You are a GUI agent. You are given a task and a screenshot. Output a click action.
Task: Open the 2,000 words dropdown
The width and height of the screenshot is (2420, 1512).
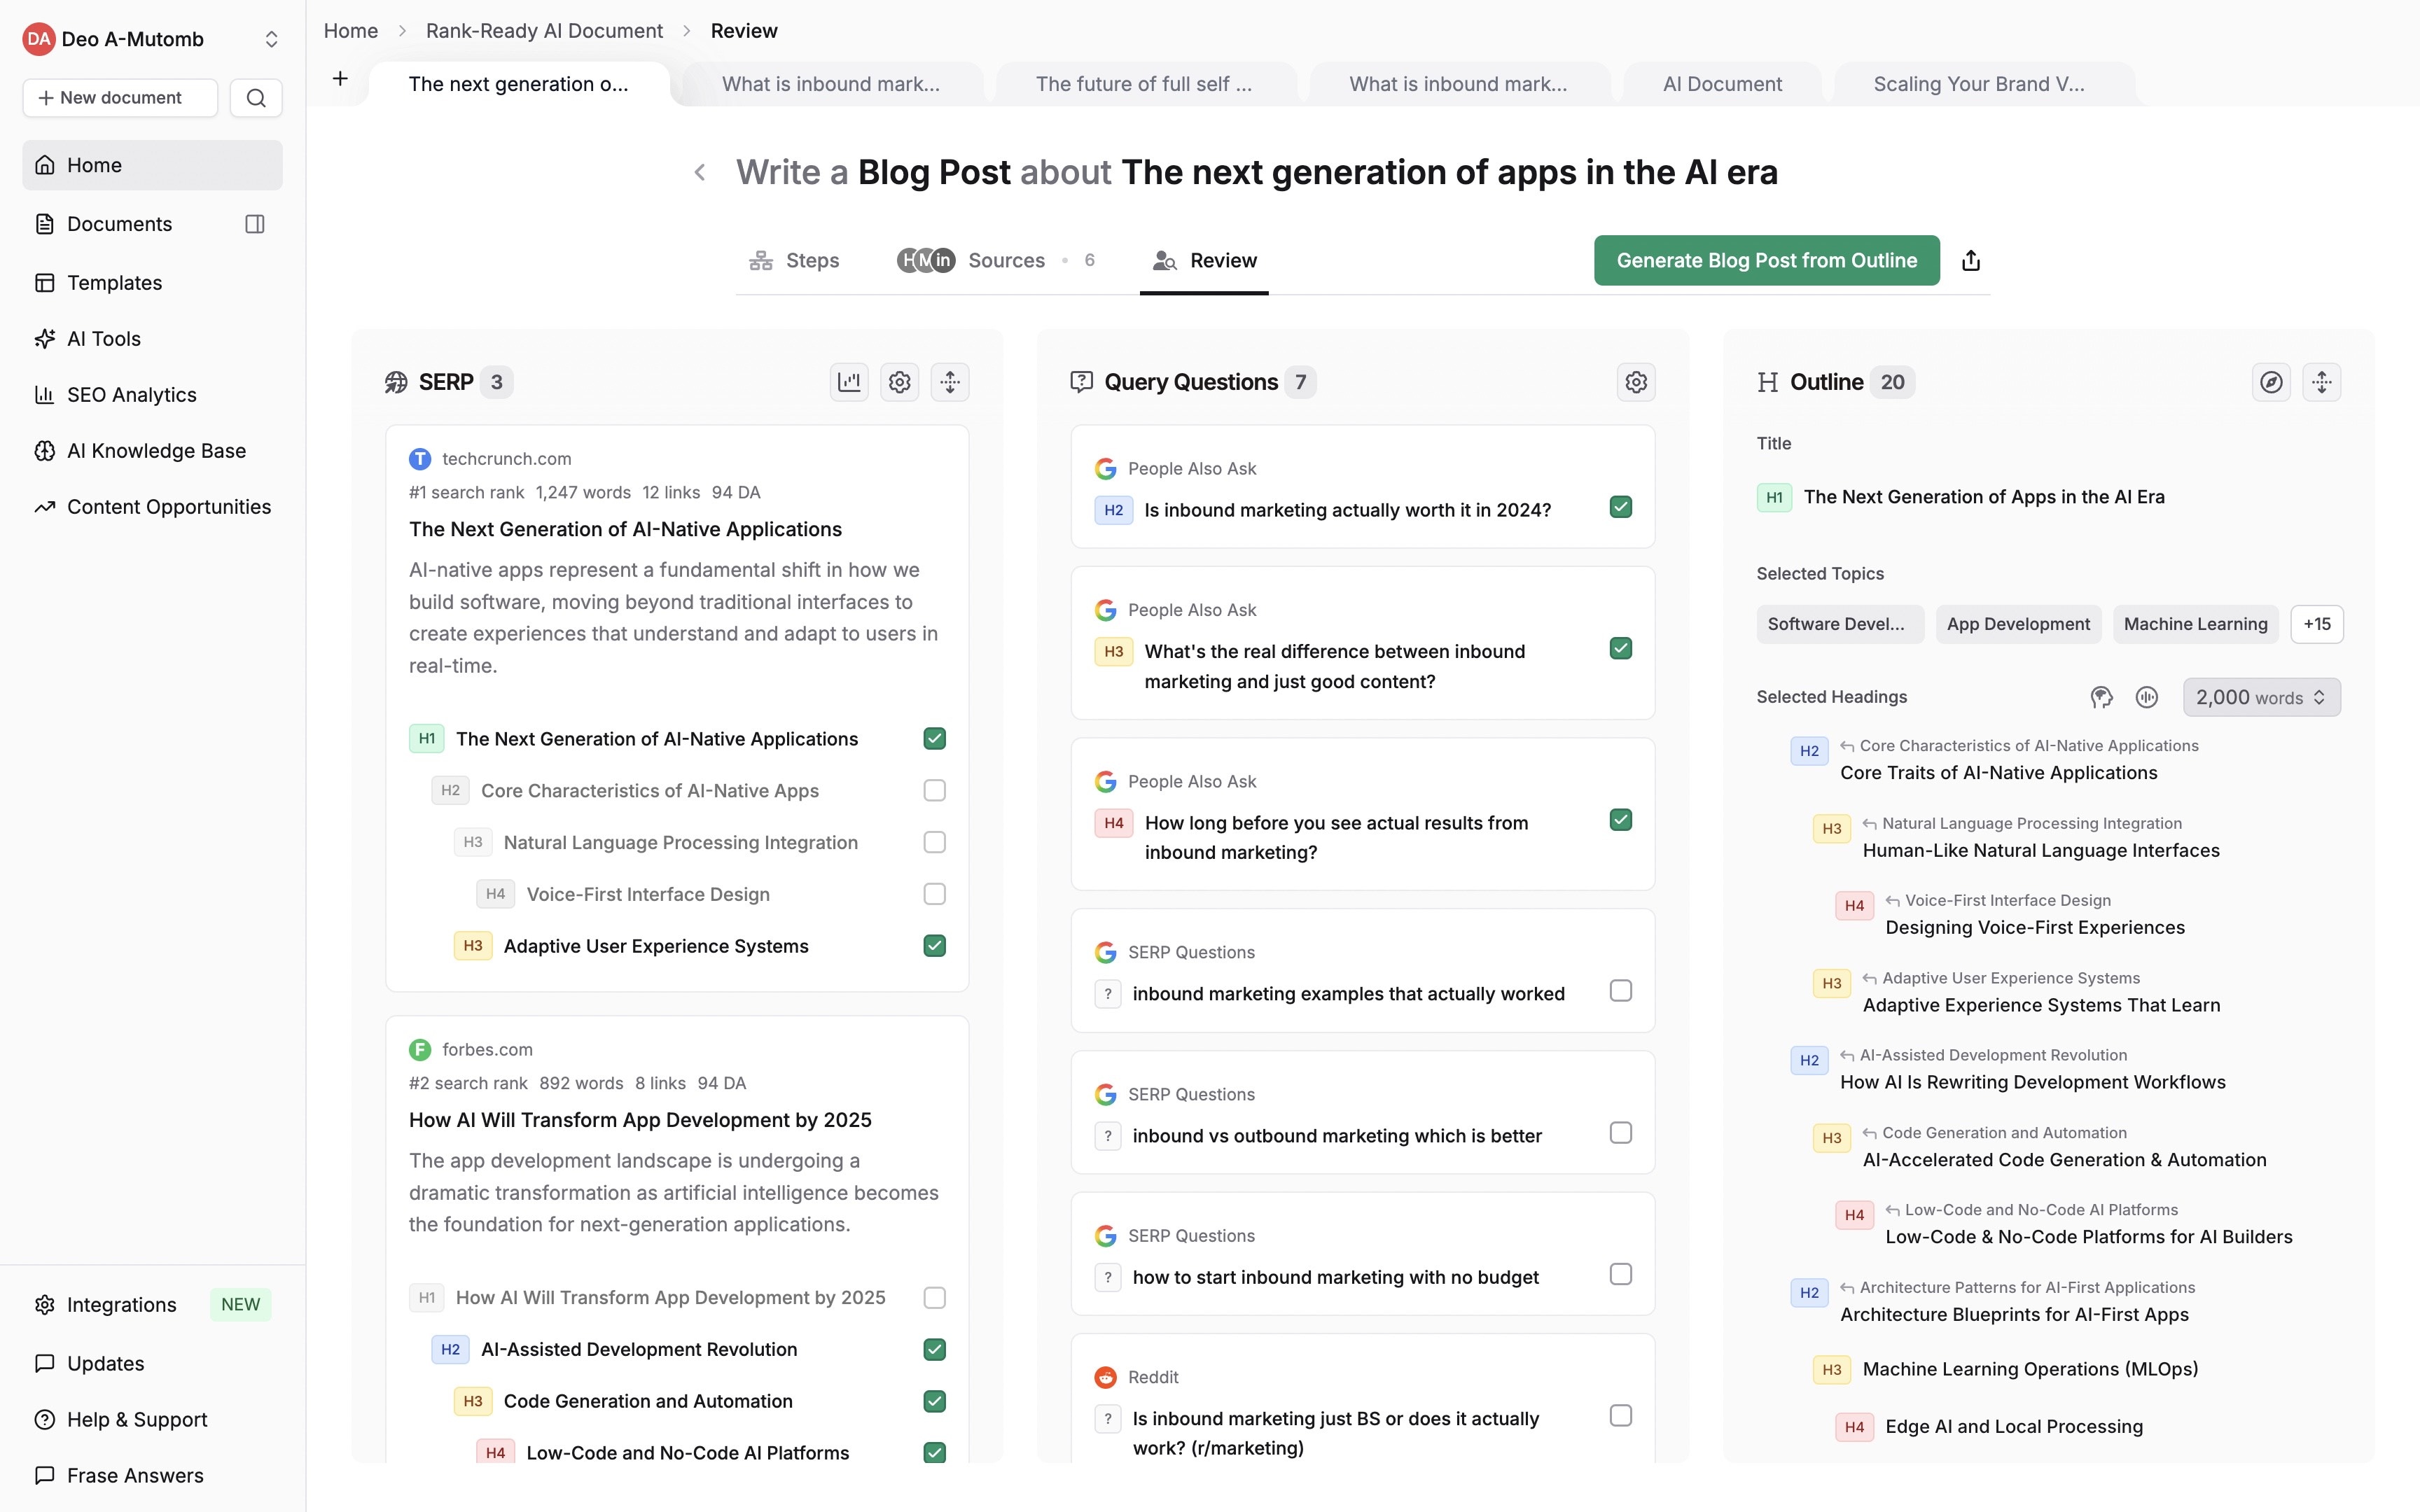tap(2261, 697)
